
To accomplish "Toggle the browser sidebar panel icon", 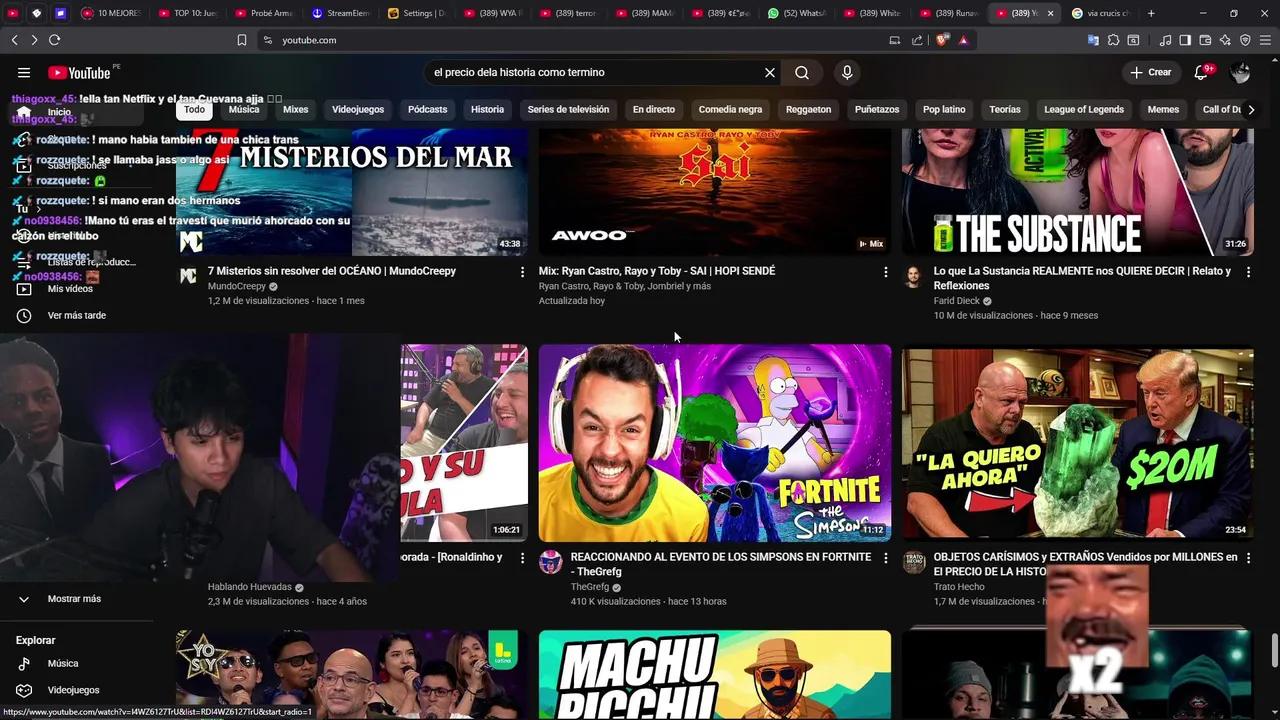I will click(1185, 40).
